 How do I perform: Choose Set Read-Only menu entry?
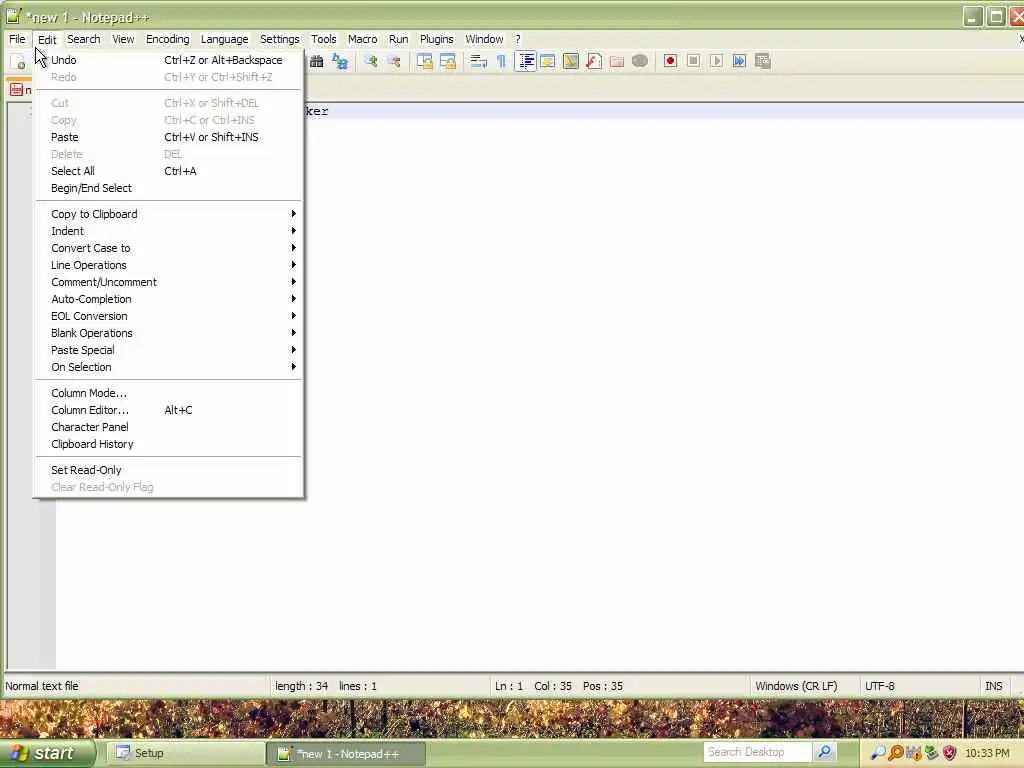(x=169, y=470)
